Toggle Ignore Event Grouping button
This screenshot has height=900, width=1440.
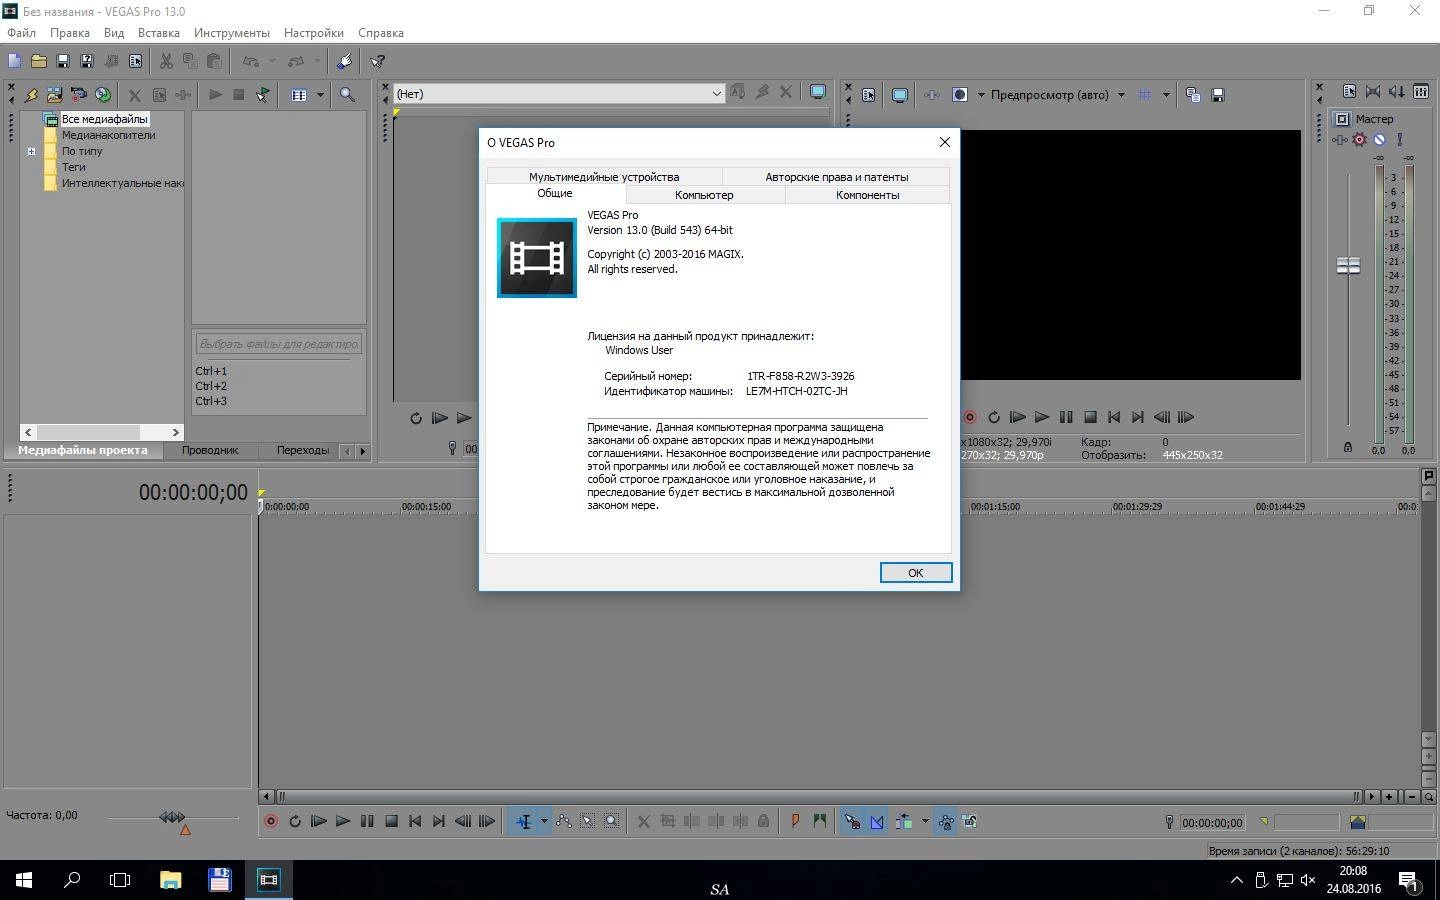(970, 821)
